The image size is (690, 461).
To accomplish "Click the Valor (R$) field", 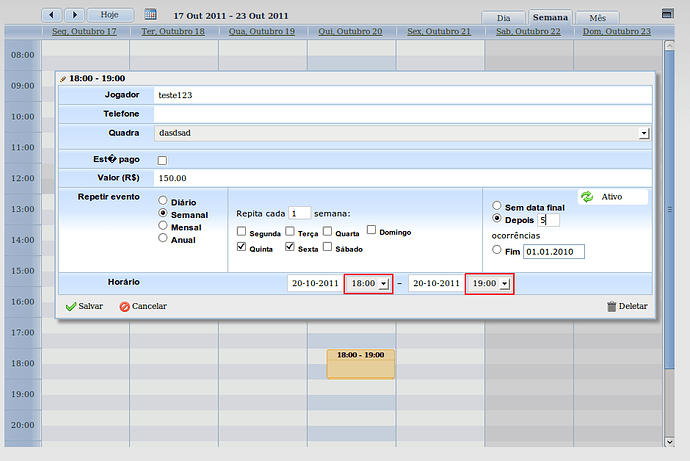I will point(402,178).
